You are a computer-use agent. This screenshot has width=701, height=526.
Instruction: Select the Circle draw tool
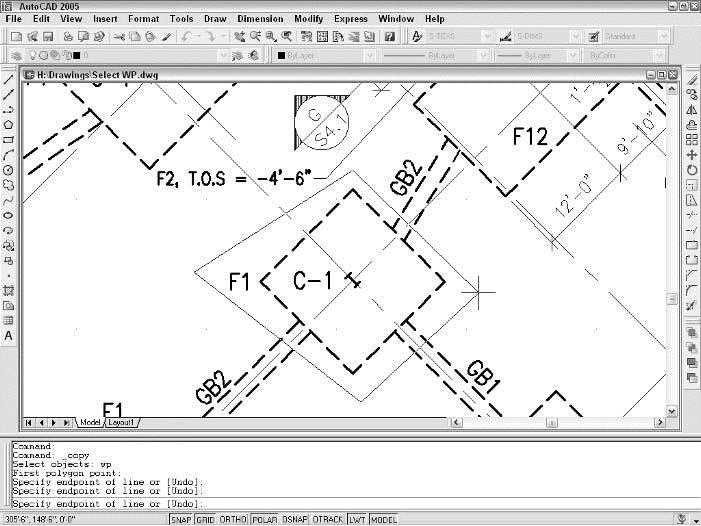8,170
